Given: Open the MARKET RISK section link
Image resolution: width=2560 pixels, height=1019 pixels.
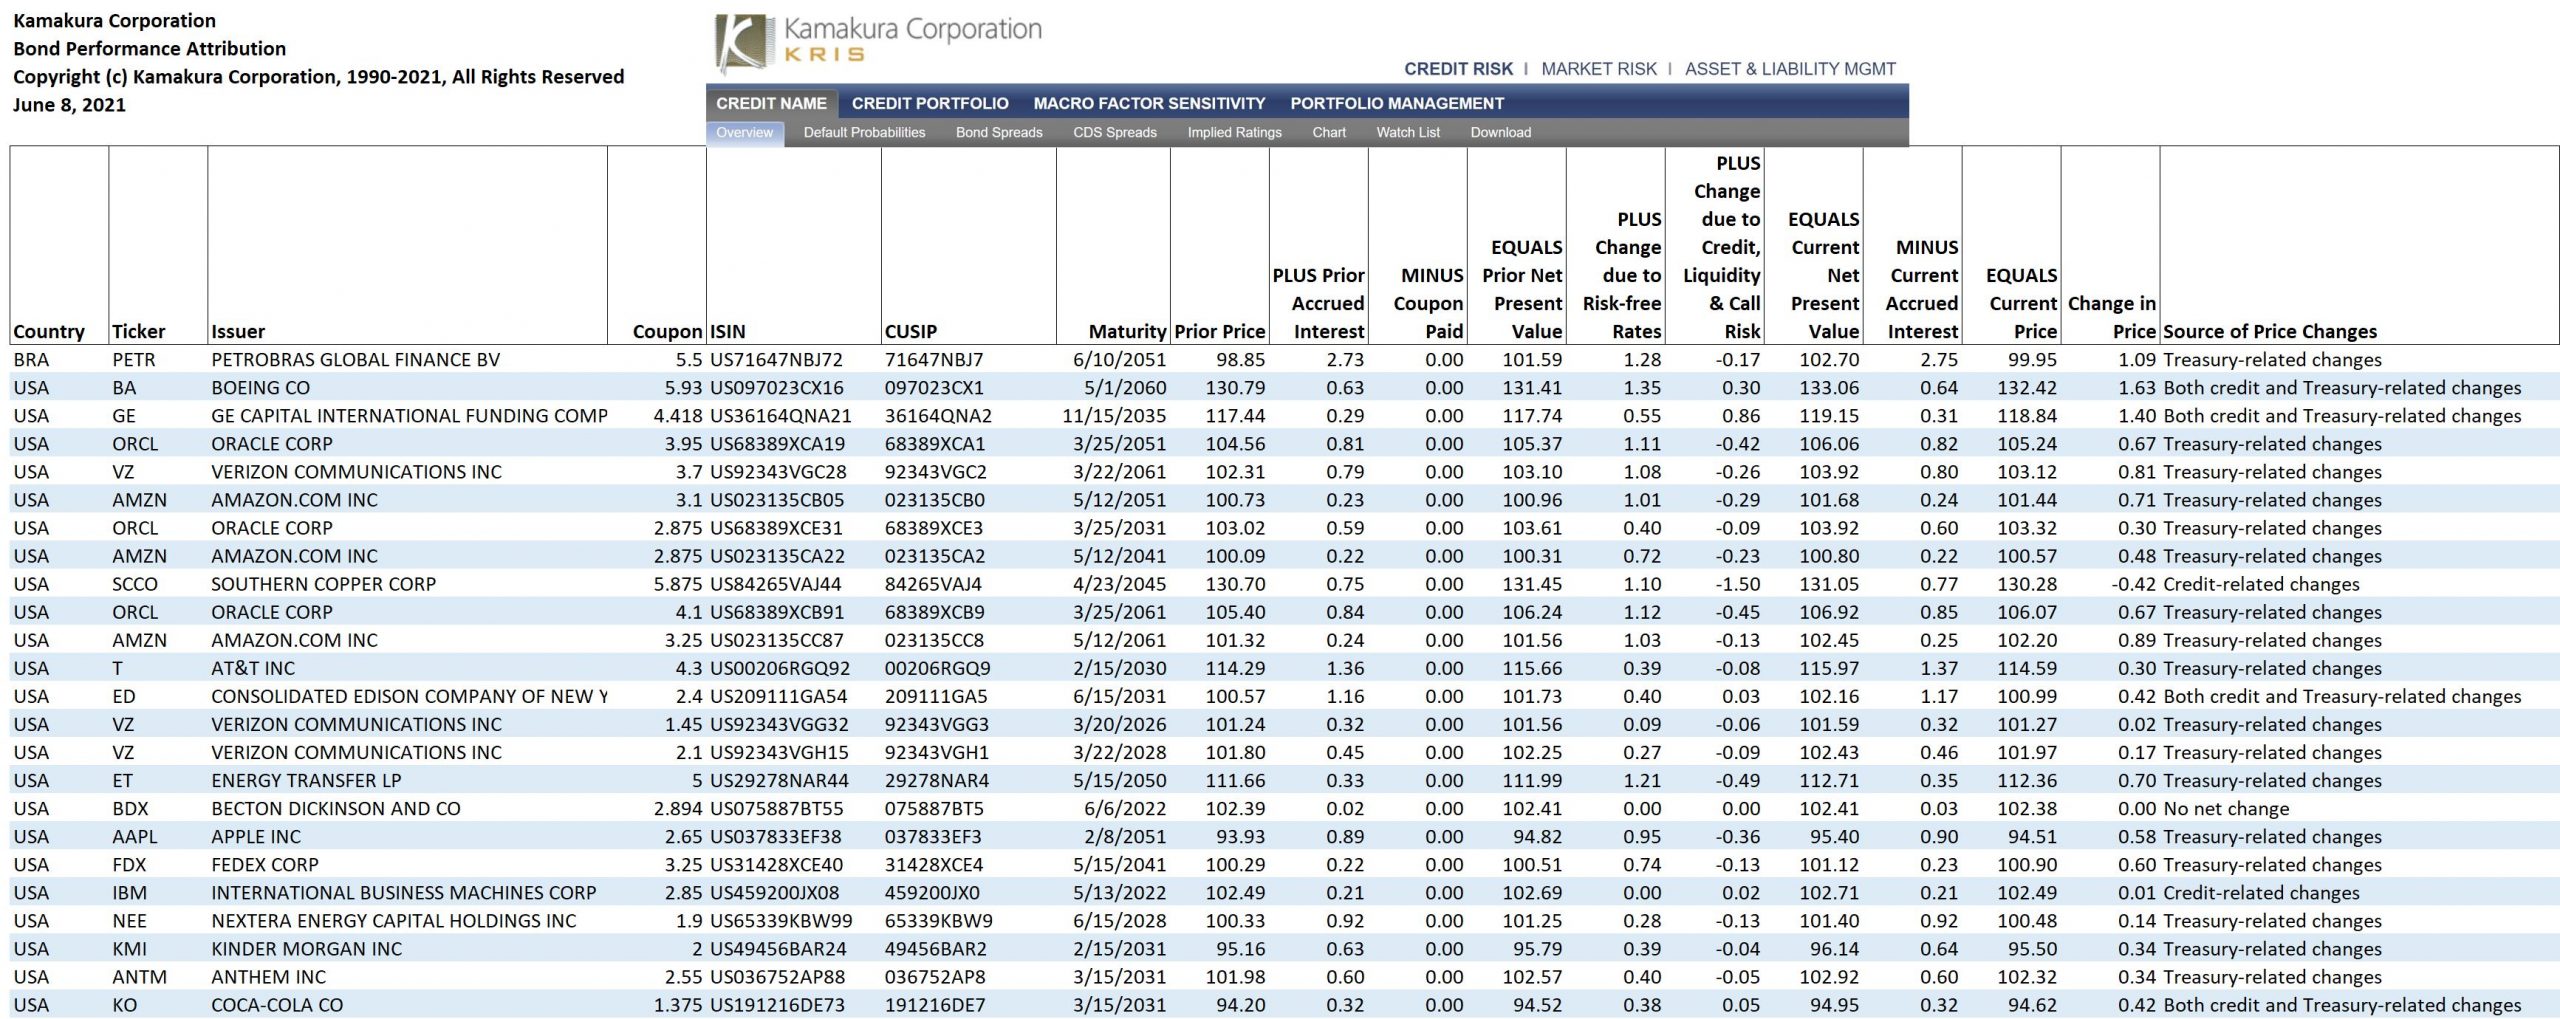Looking at the screenshot, I should pos(1598,69).
